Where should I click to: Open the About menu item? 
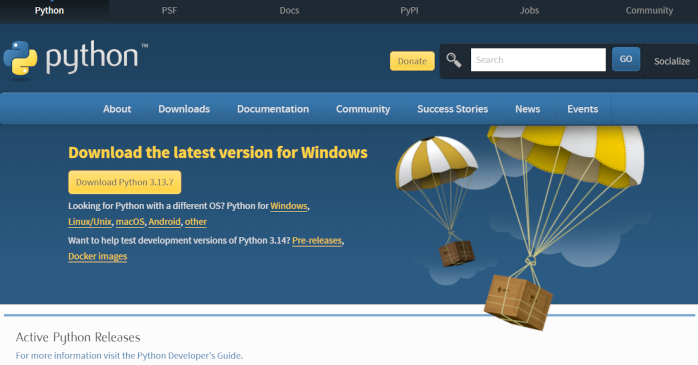coord(117,109)
